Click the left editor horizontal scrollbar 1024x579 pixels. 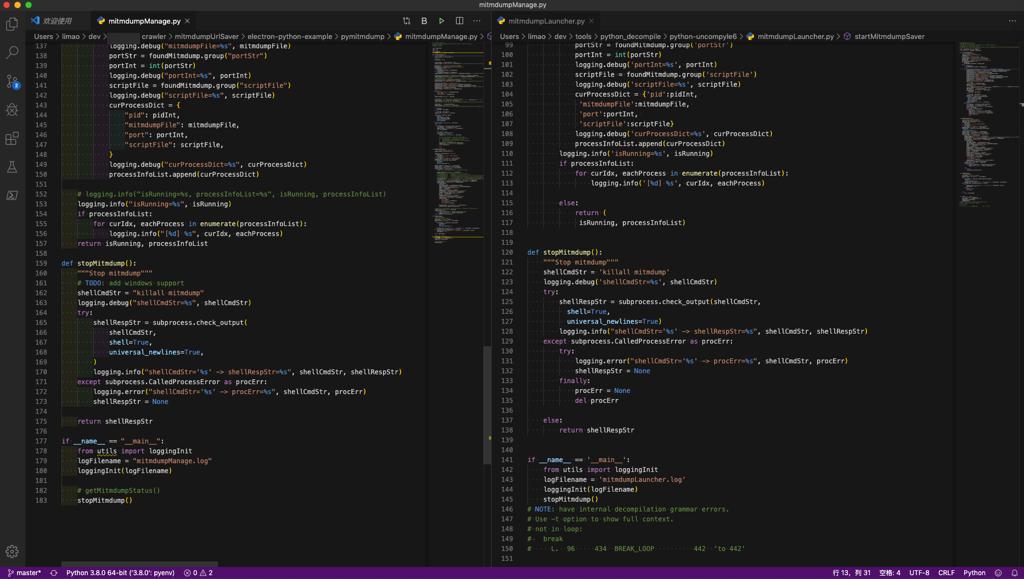point(139,563)
